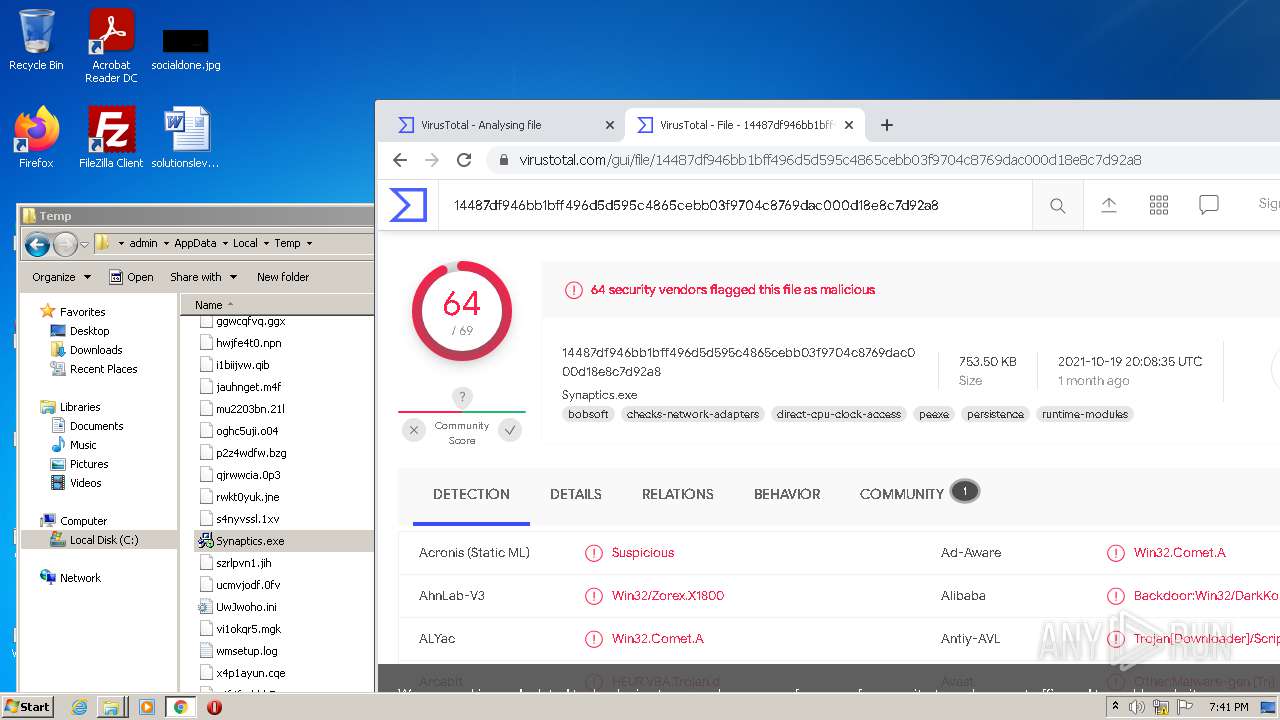Image resolution: width=1280 pixels, height=720 pixels.
Task: Expand the Temp breadcrumb arrow
Action: [309, 243]
